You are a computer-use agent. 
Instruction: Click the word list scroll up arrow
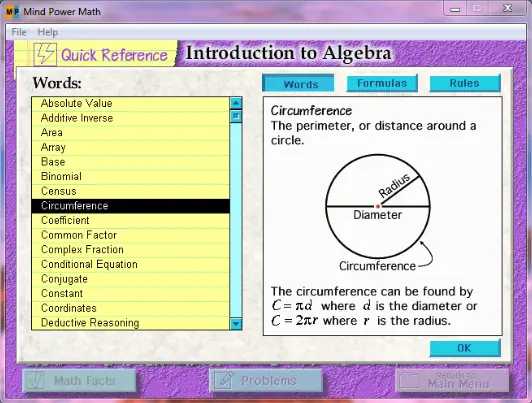236,103
